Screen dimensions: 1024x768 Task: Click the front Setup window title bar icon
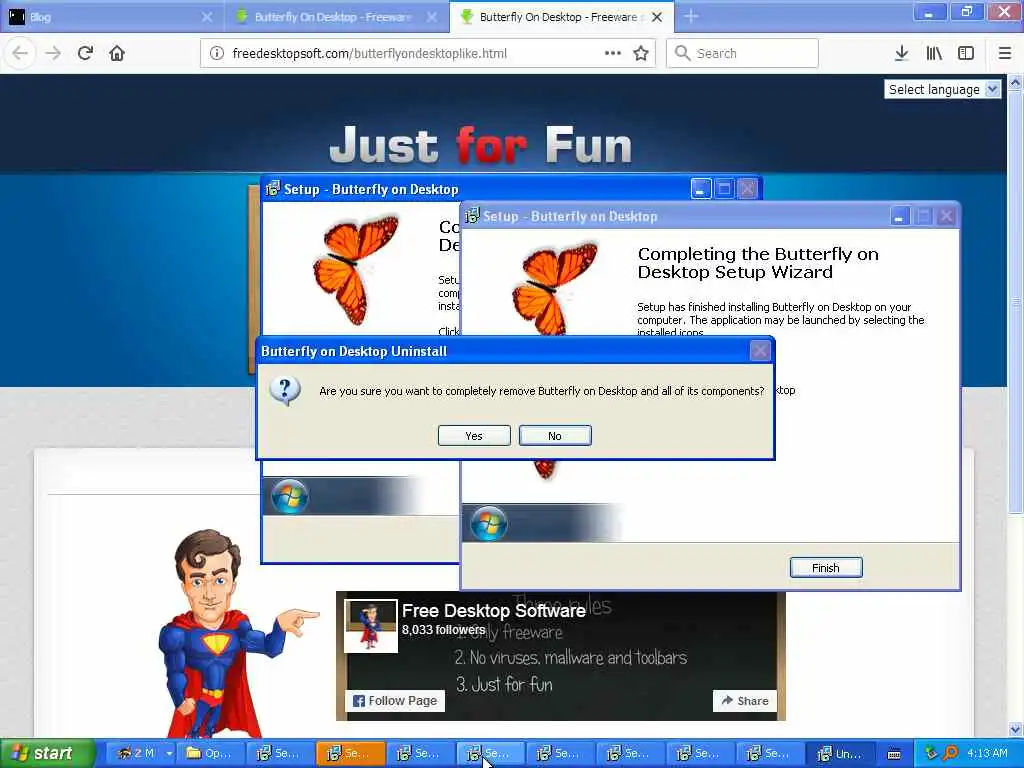click(472, 216)
